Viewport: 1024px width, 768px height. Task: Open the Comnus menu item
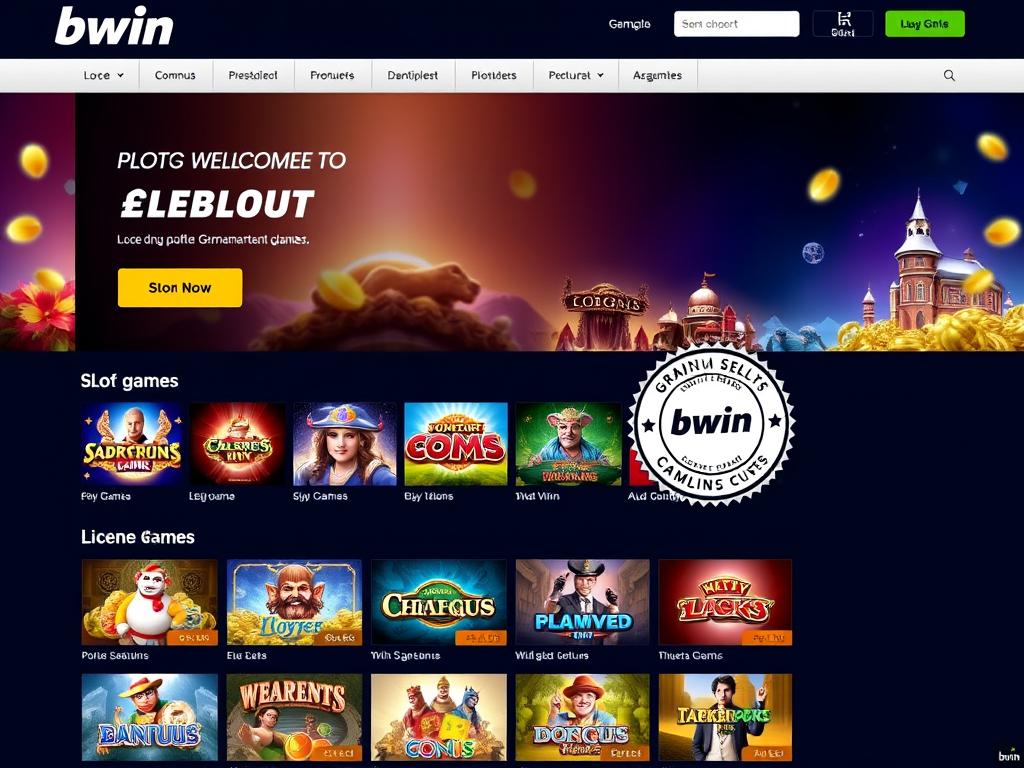tap(175, 75)
